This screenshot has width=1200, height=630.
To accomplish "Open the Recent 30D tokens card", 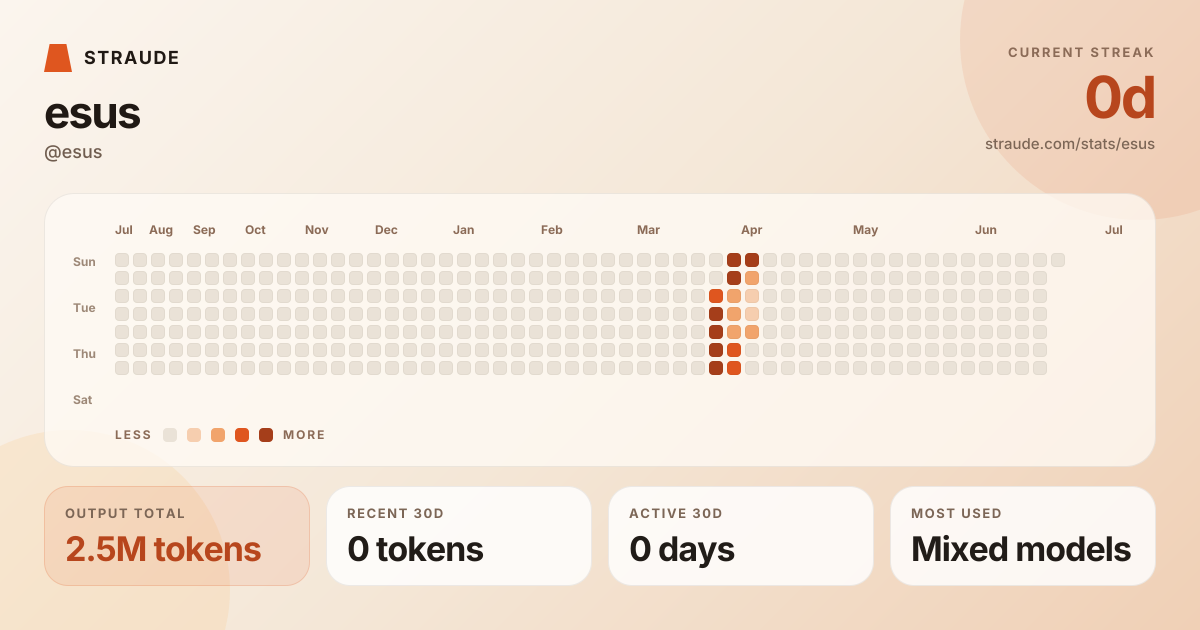I will [x=459, y=536].
